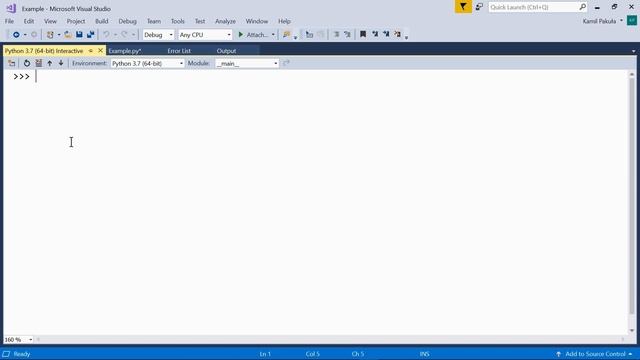
Task: Open the Build menu
Action: coord(102,21)
